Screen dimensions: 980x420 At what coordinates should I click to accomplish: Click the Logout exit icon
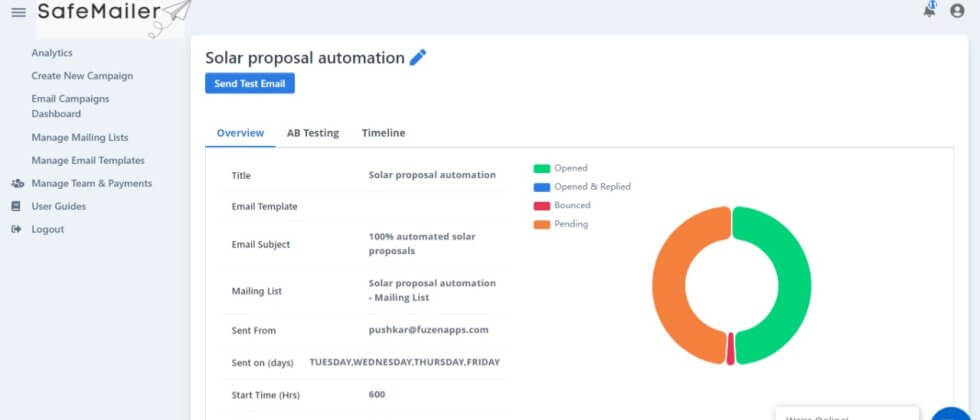pyautogui.click(x=16, y=229)
